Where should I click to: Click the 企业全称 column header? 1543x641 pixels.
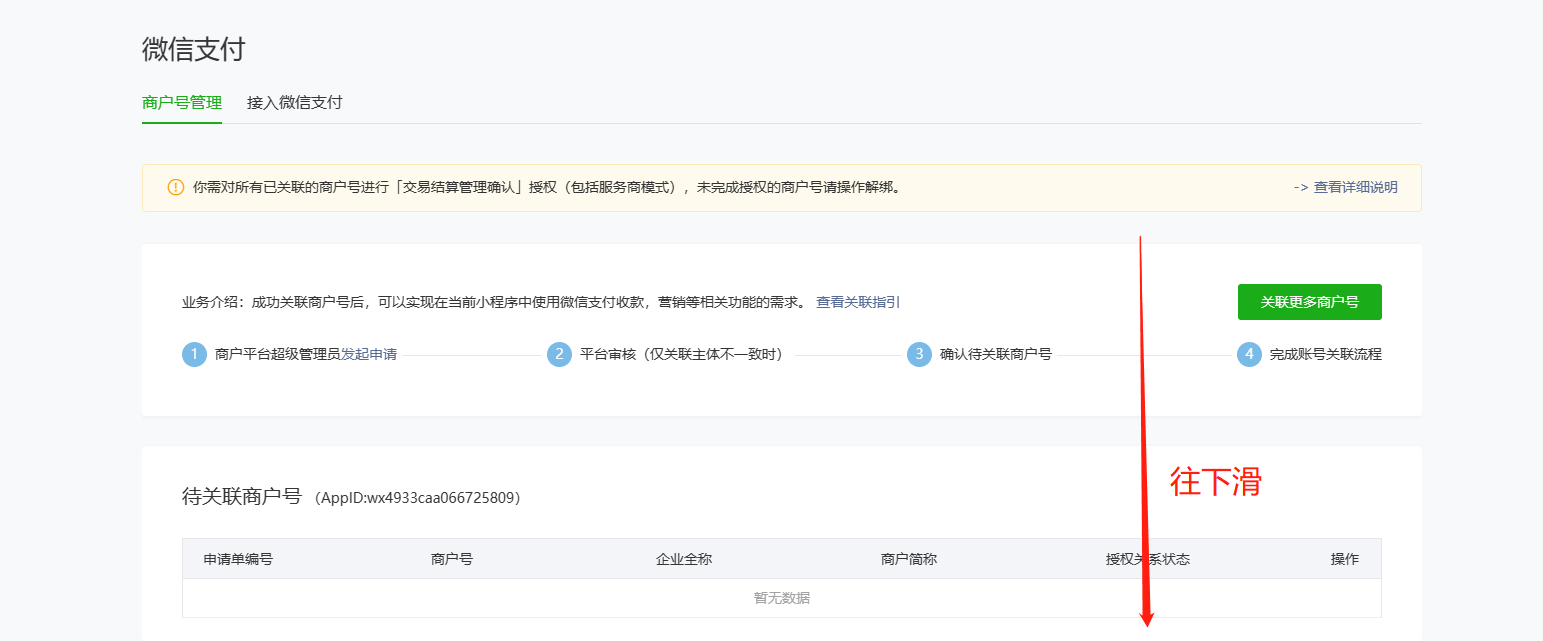pyautogui.click(x=684, y=559)
